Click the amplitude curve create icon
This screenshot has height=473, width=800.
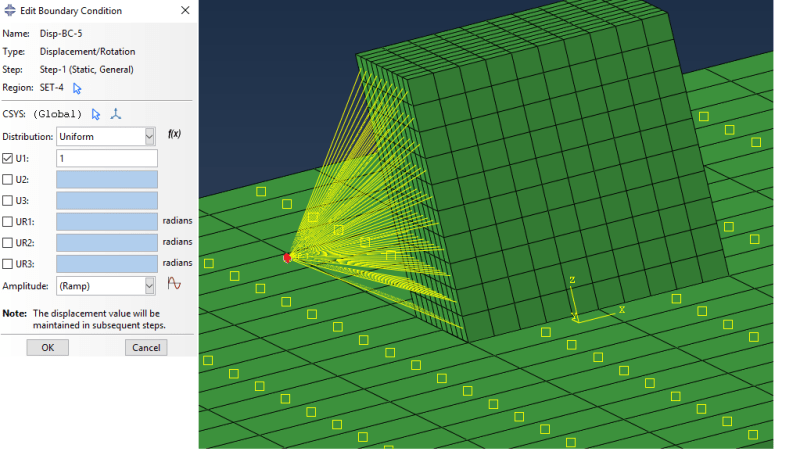point(174,284)
